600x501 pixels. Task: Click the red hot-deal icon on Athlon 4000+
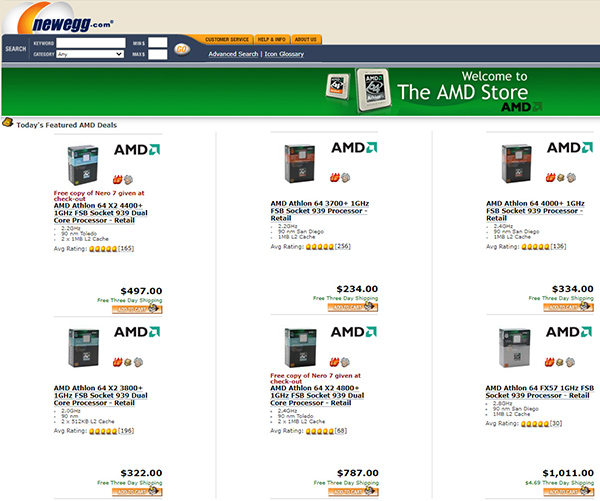(x=551, y=177)
